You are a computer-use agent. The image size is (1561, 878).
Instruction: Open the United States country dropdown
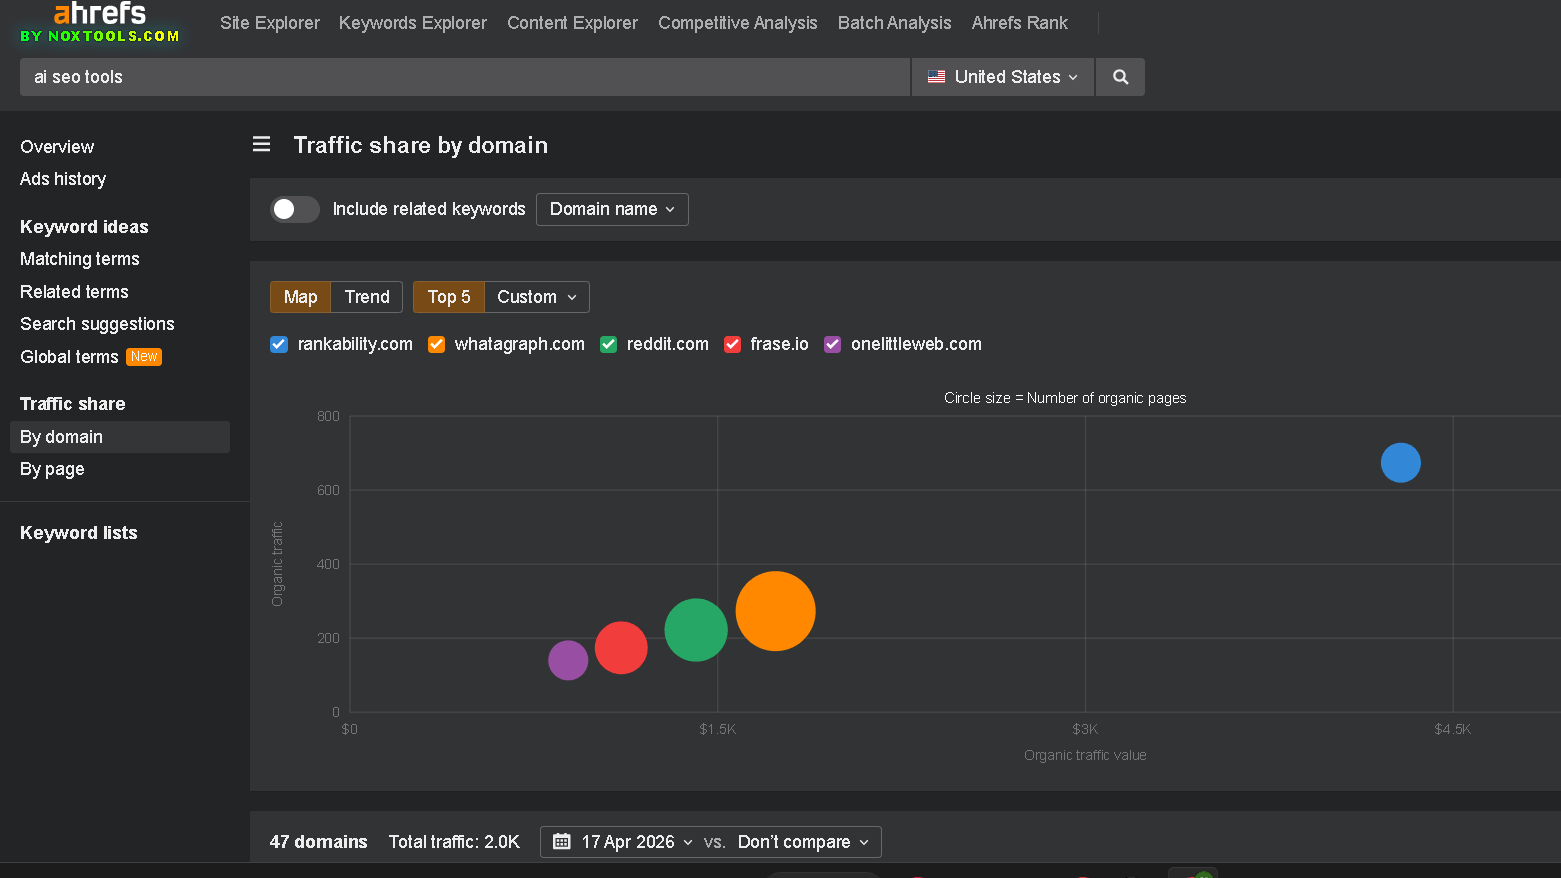1003,77
